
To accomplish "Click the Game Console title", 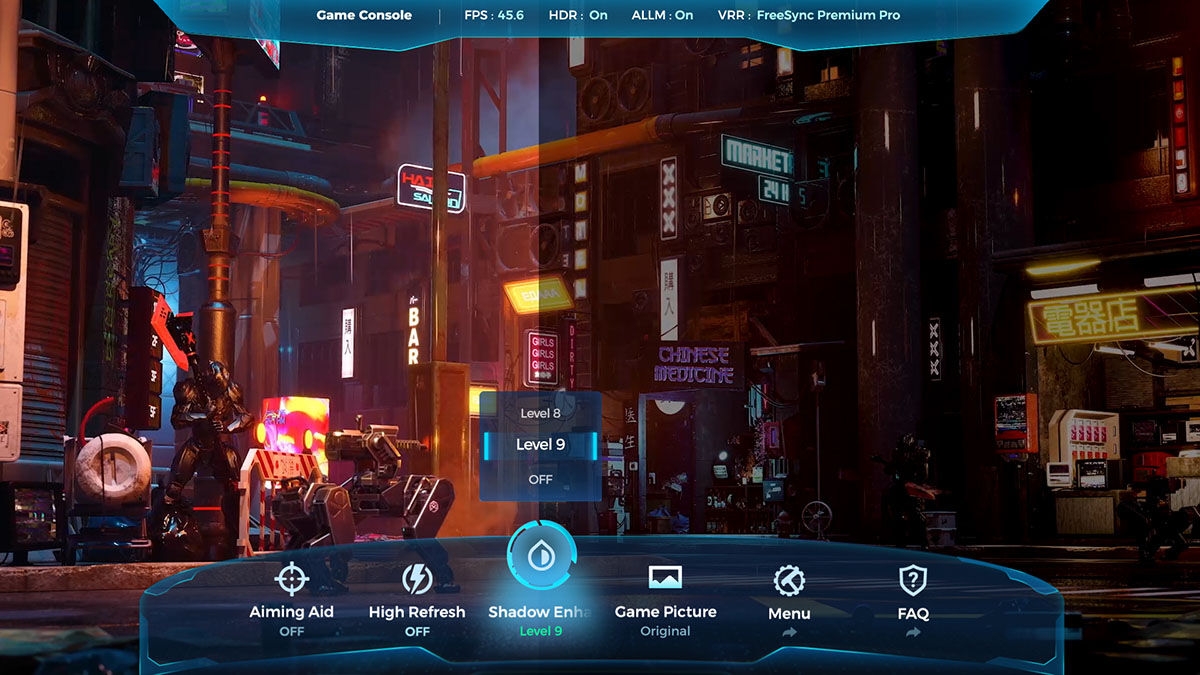I will pos(364,16).
